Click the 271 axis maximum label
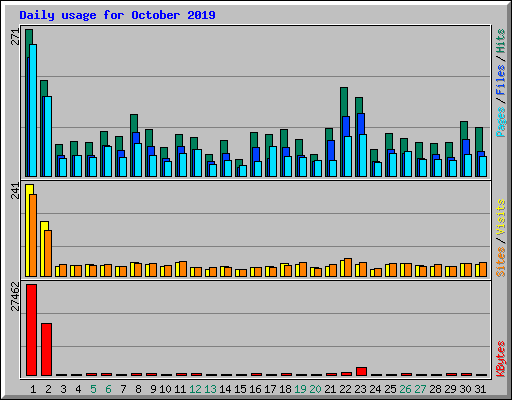 (16, 37)
